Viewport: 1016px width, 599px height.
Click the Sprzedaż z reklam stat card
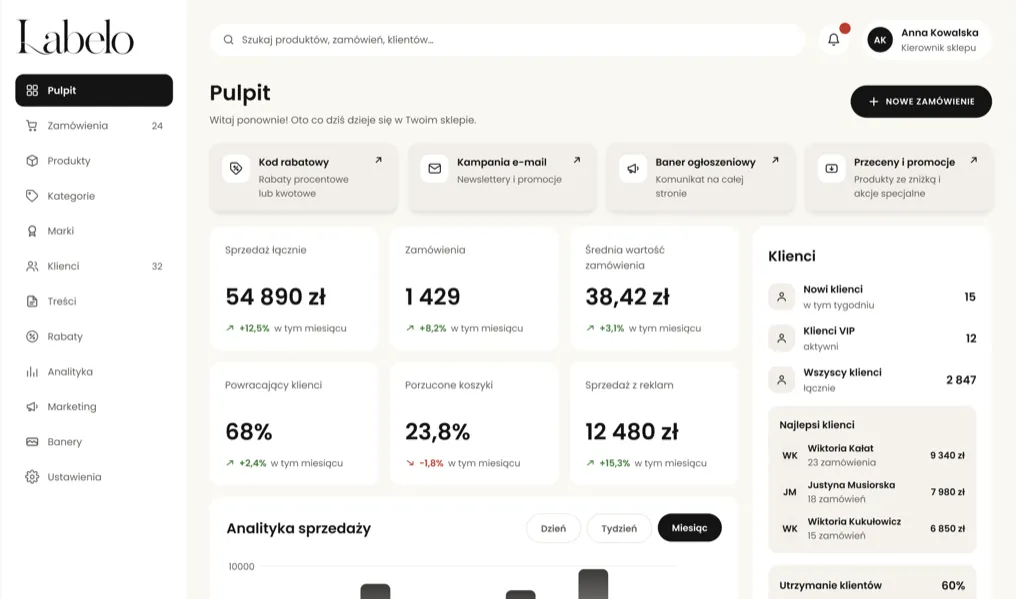pyautogui.click(x=654, y=424)
